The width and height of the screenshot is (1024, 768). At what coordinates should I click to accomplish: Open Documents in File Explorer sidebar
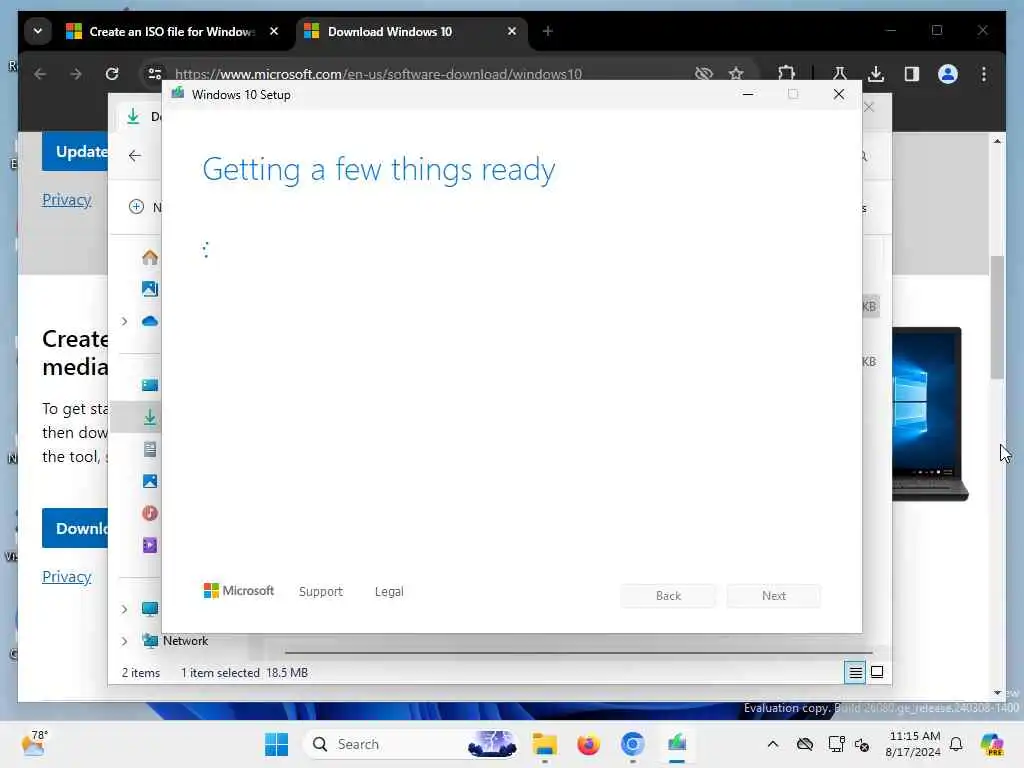[150, 449]
